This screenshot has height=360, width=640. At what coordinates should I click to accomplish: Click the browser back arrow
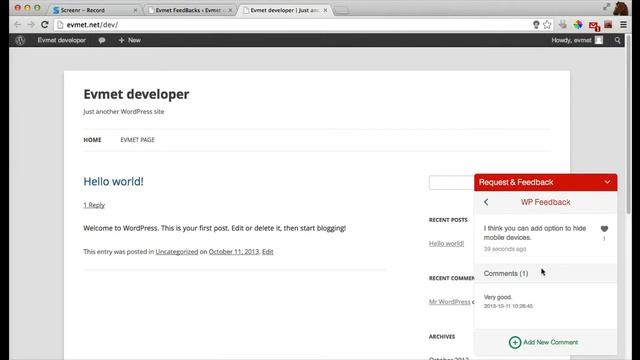17,24
